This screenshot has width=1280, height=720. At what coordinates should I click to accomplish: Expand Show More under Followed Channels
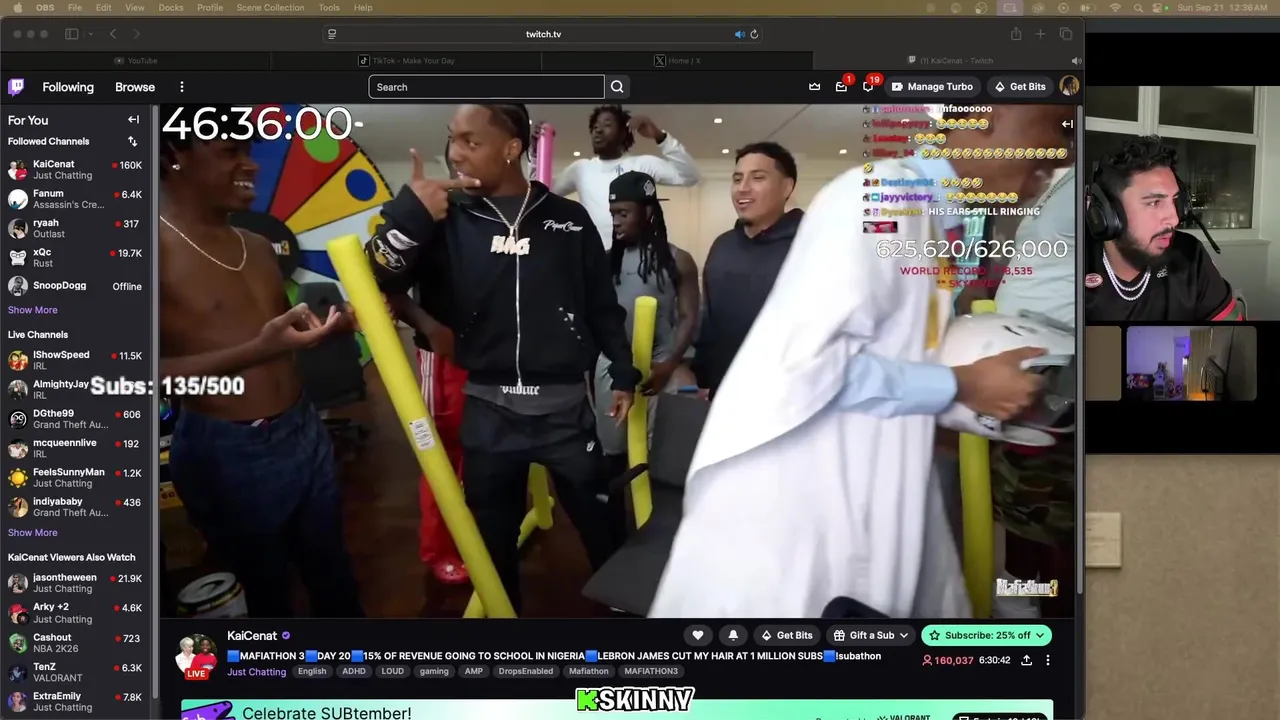coord(33,310)
